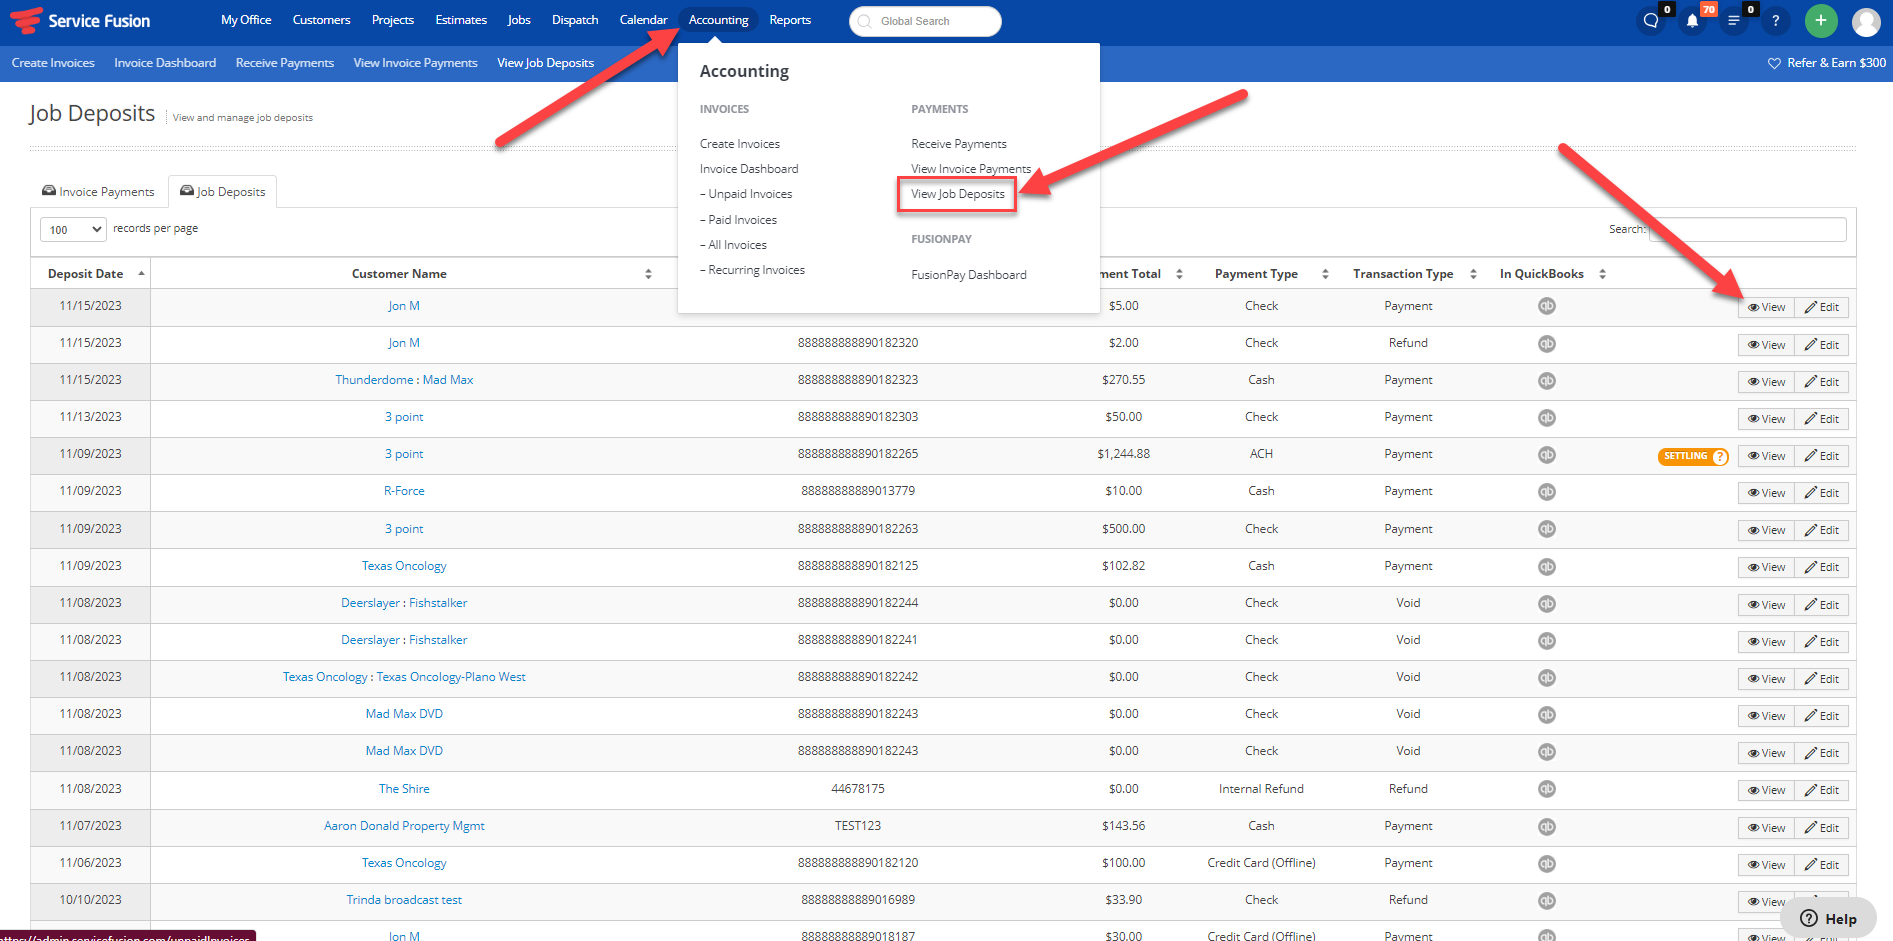Sort by Deposit Date column
Viewport: 1893px width, 941px height.
click(91, 274)
